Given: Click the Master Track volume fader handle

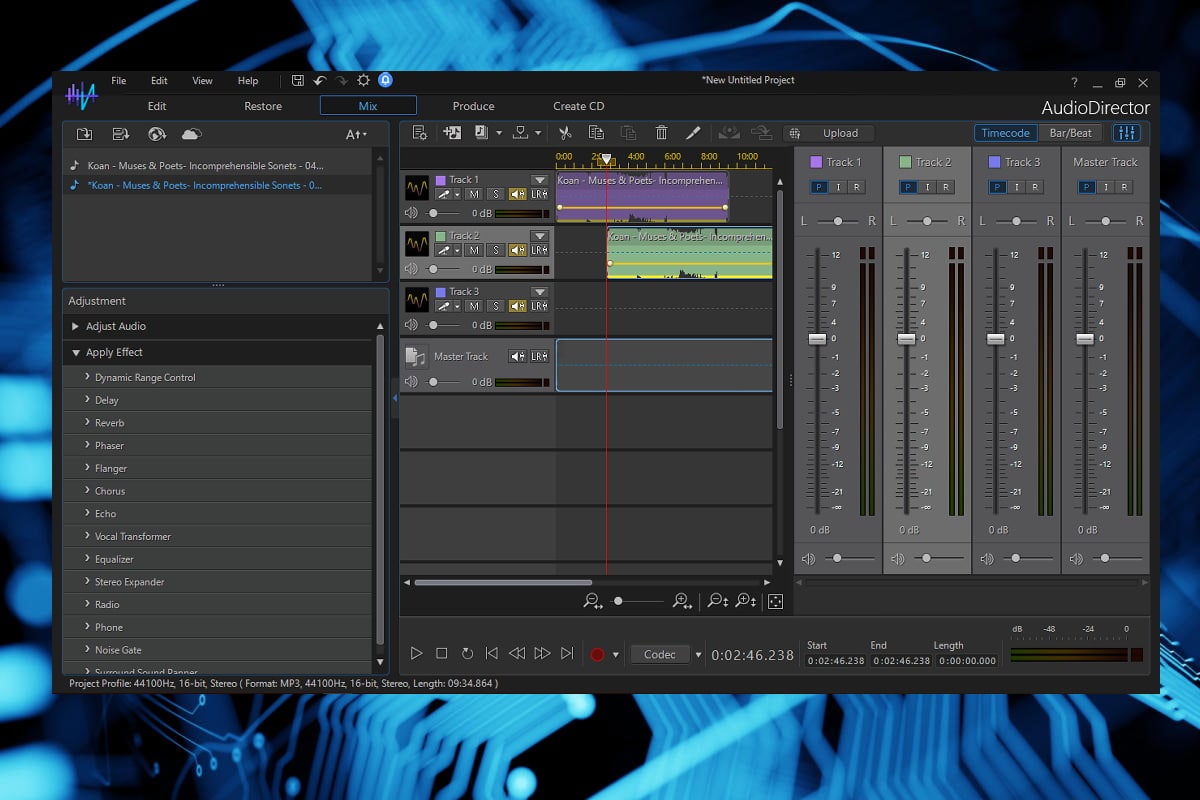Looking at the screenshot, I should [x=1084, y=339].
